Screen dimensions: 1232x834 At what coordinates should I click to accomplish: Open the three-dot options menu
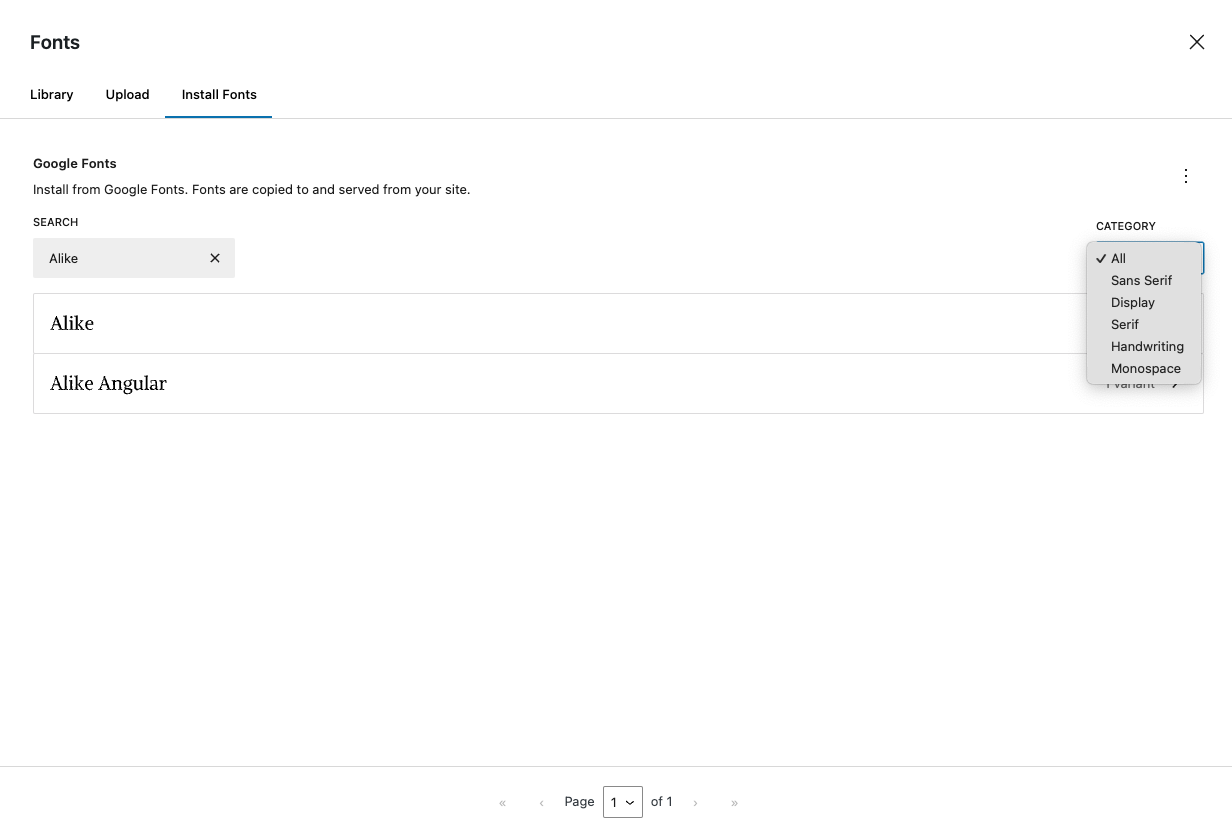(x=1186, y=176)
